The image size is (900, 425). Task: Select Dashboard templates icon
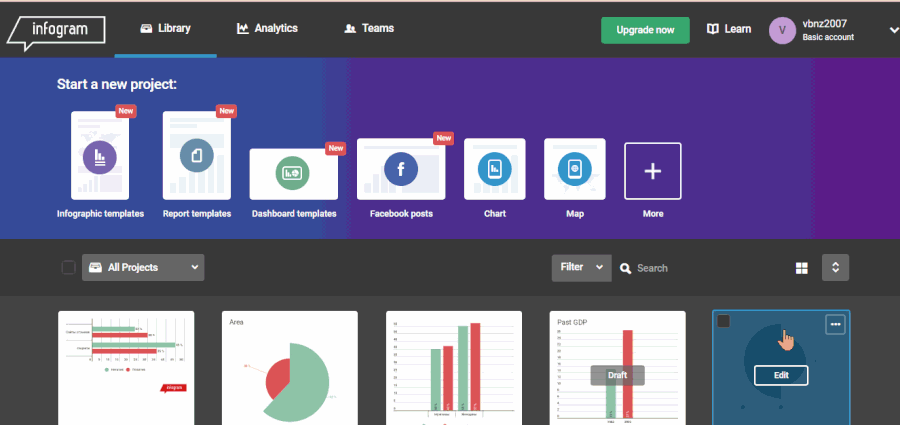(293, 173)
